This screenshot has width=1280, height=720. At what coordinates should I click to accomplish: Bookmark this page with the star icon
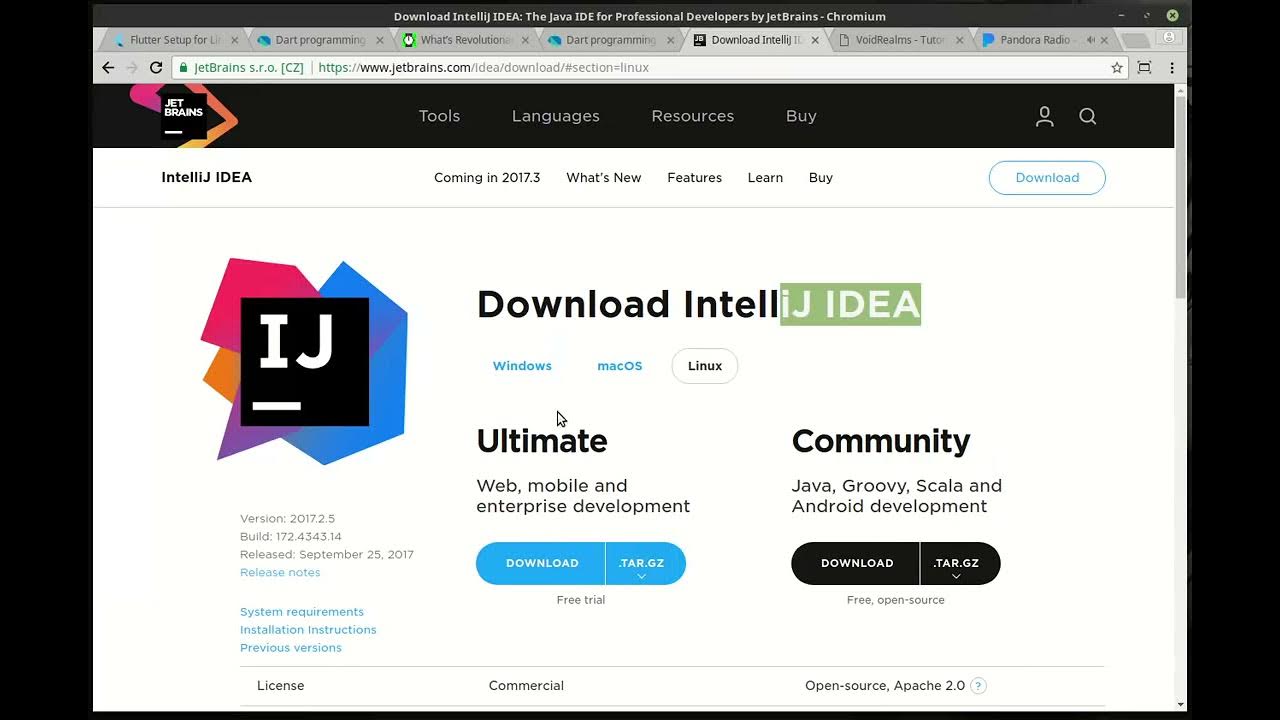(1118, 67)
